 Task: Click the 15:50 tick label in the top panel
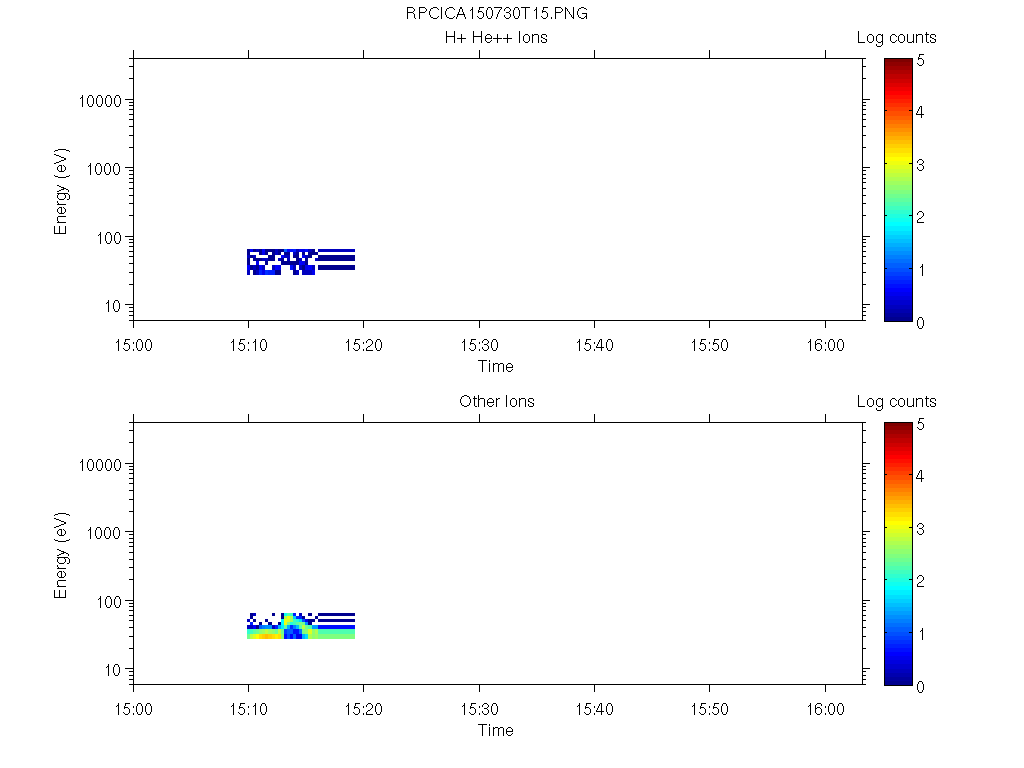pos(710,345)
